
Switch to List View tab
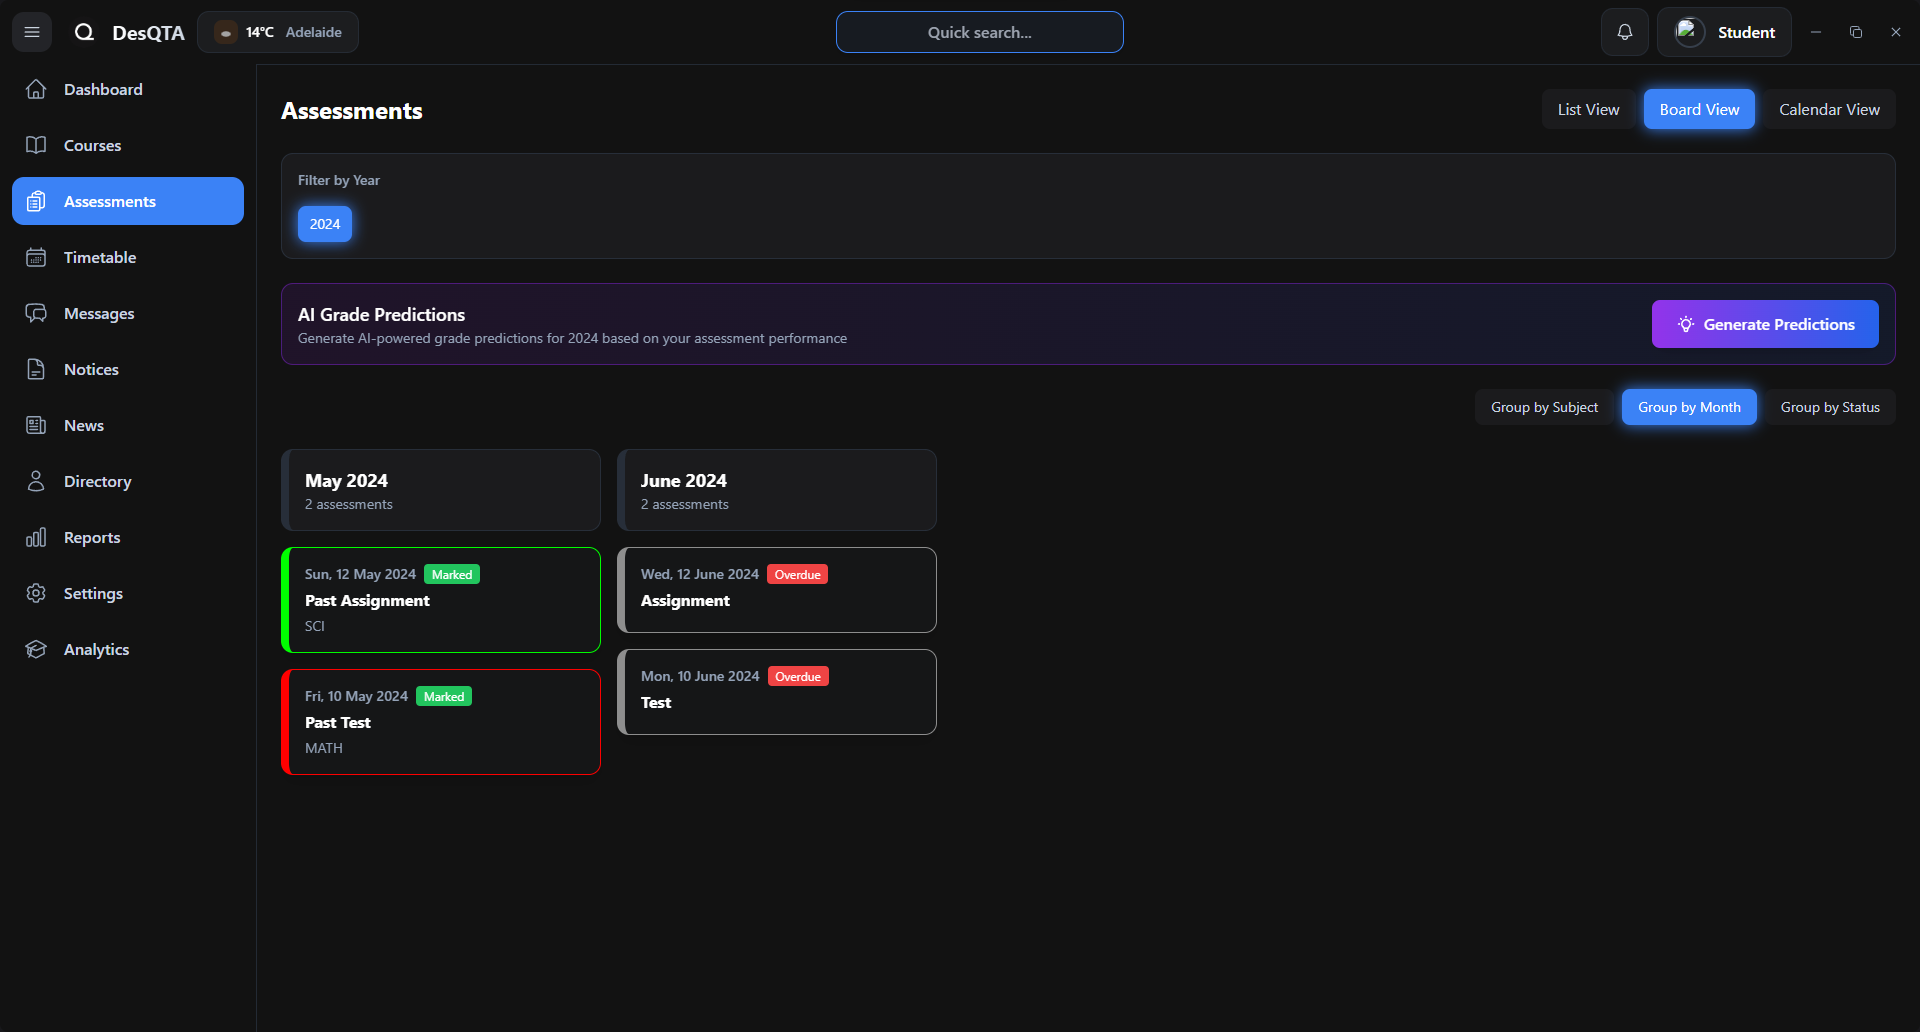1588,109
